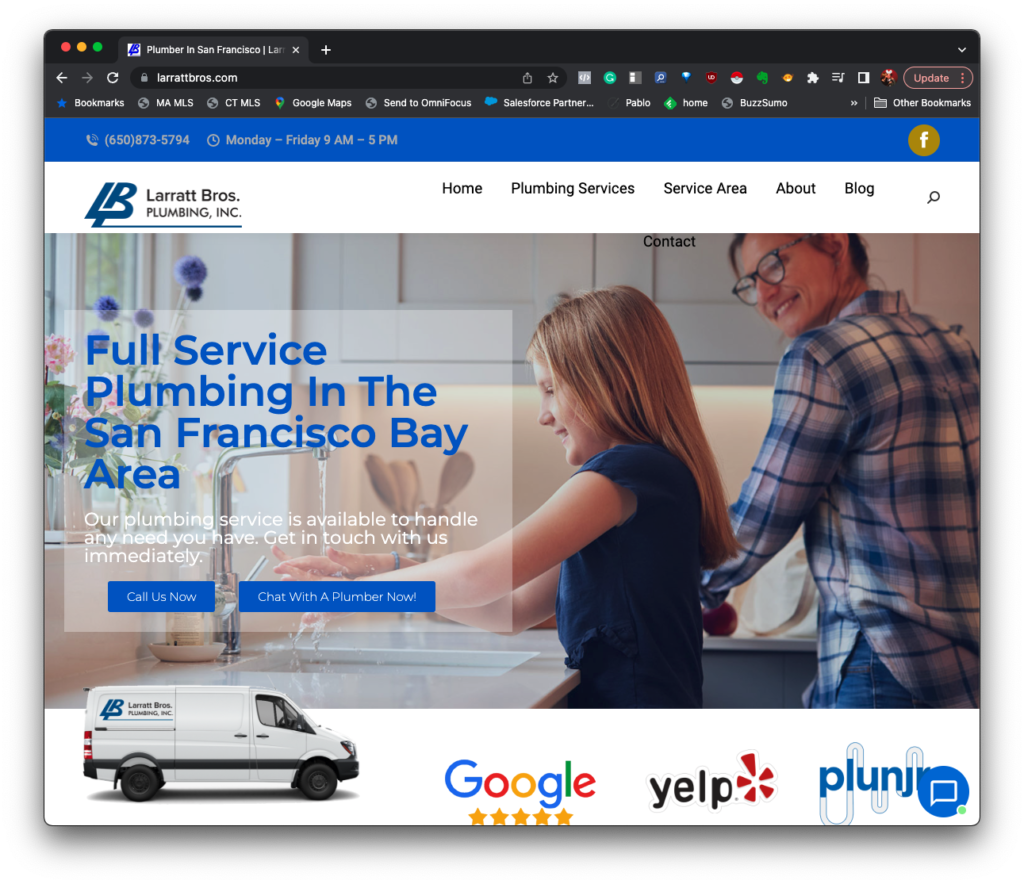Click Chat With A Plumber Now!
The width and height of the screenshot is (1024, 884).
click(x=337, y=597)
